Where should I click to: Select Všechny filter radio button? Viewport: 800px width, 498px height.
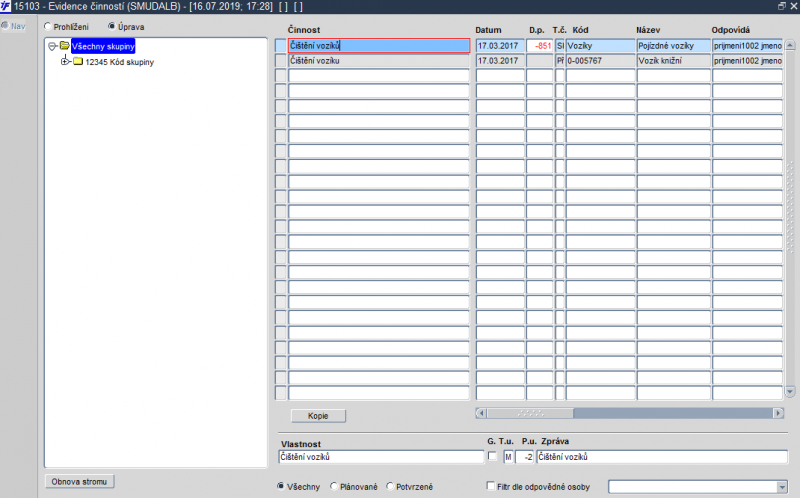281,486
